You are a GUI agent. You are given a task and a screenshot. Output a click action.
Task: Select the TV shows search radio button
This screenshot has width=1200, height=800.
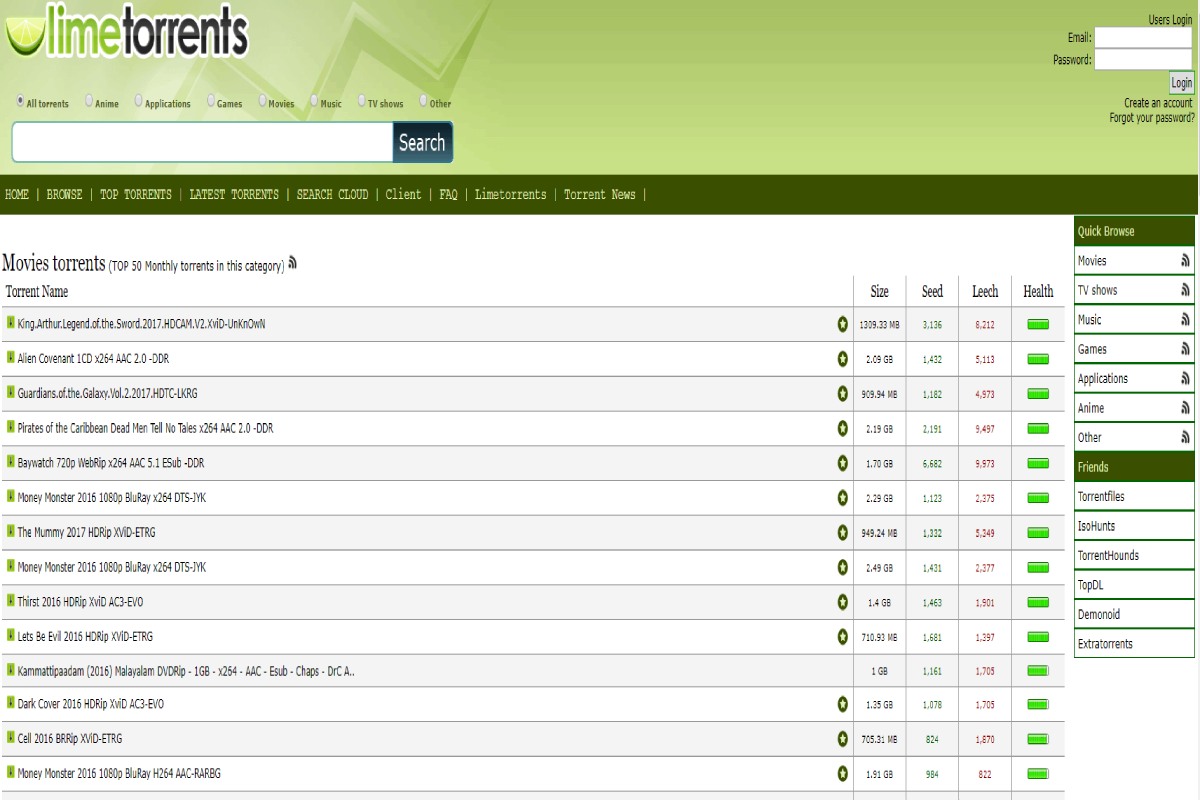tap(361, 101)
